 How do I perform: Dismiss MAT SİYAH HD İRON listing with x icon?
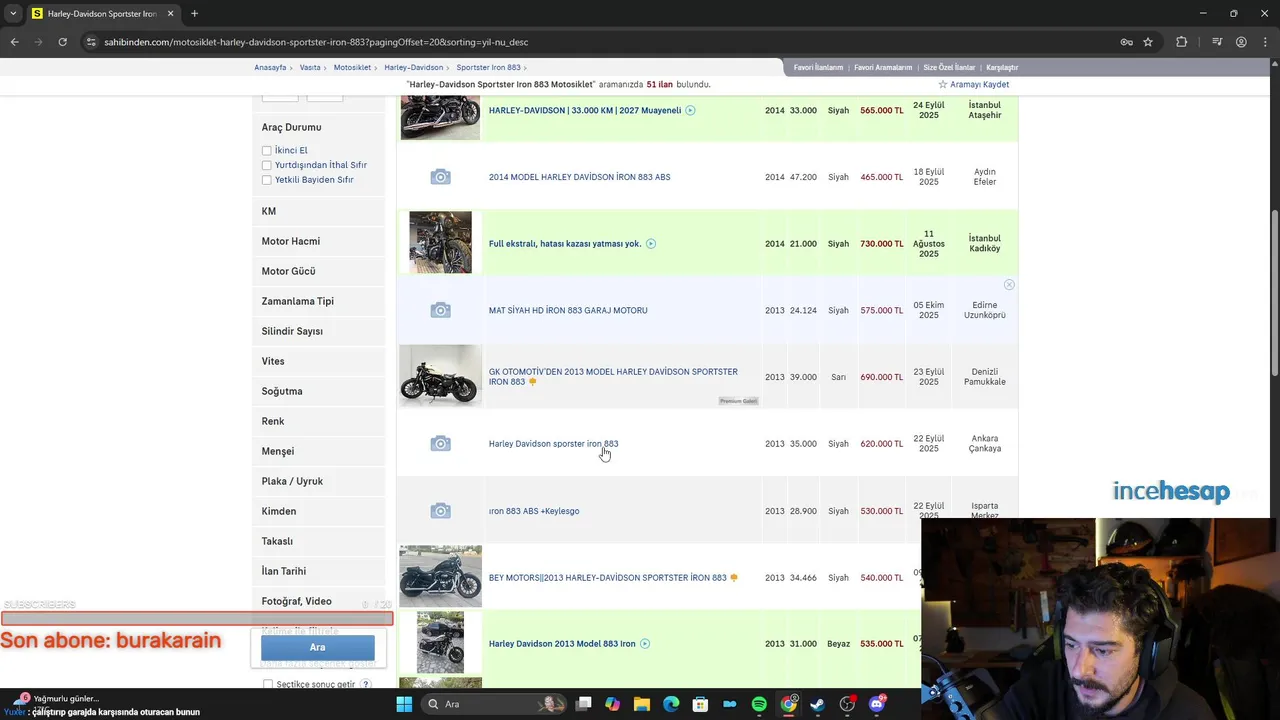pos(1009,285)
